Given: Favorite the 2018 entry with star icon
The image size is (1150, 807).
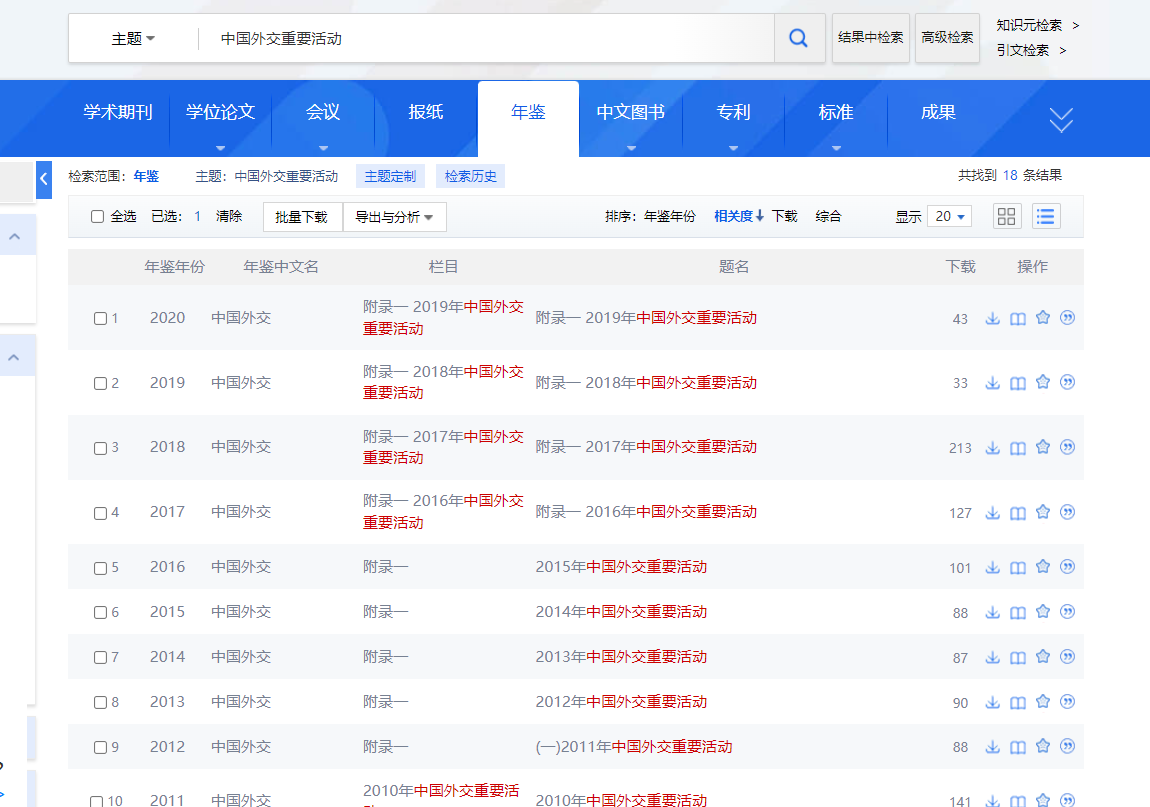Looking at the screenshot, I should (x=1043, y=447).
